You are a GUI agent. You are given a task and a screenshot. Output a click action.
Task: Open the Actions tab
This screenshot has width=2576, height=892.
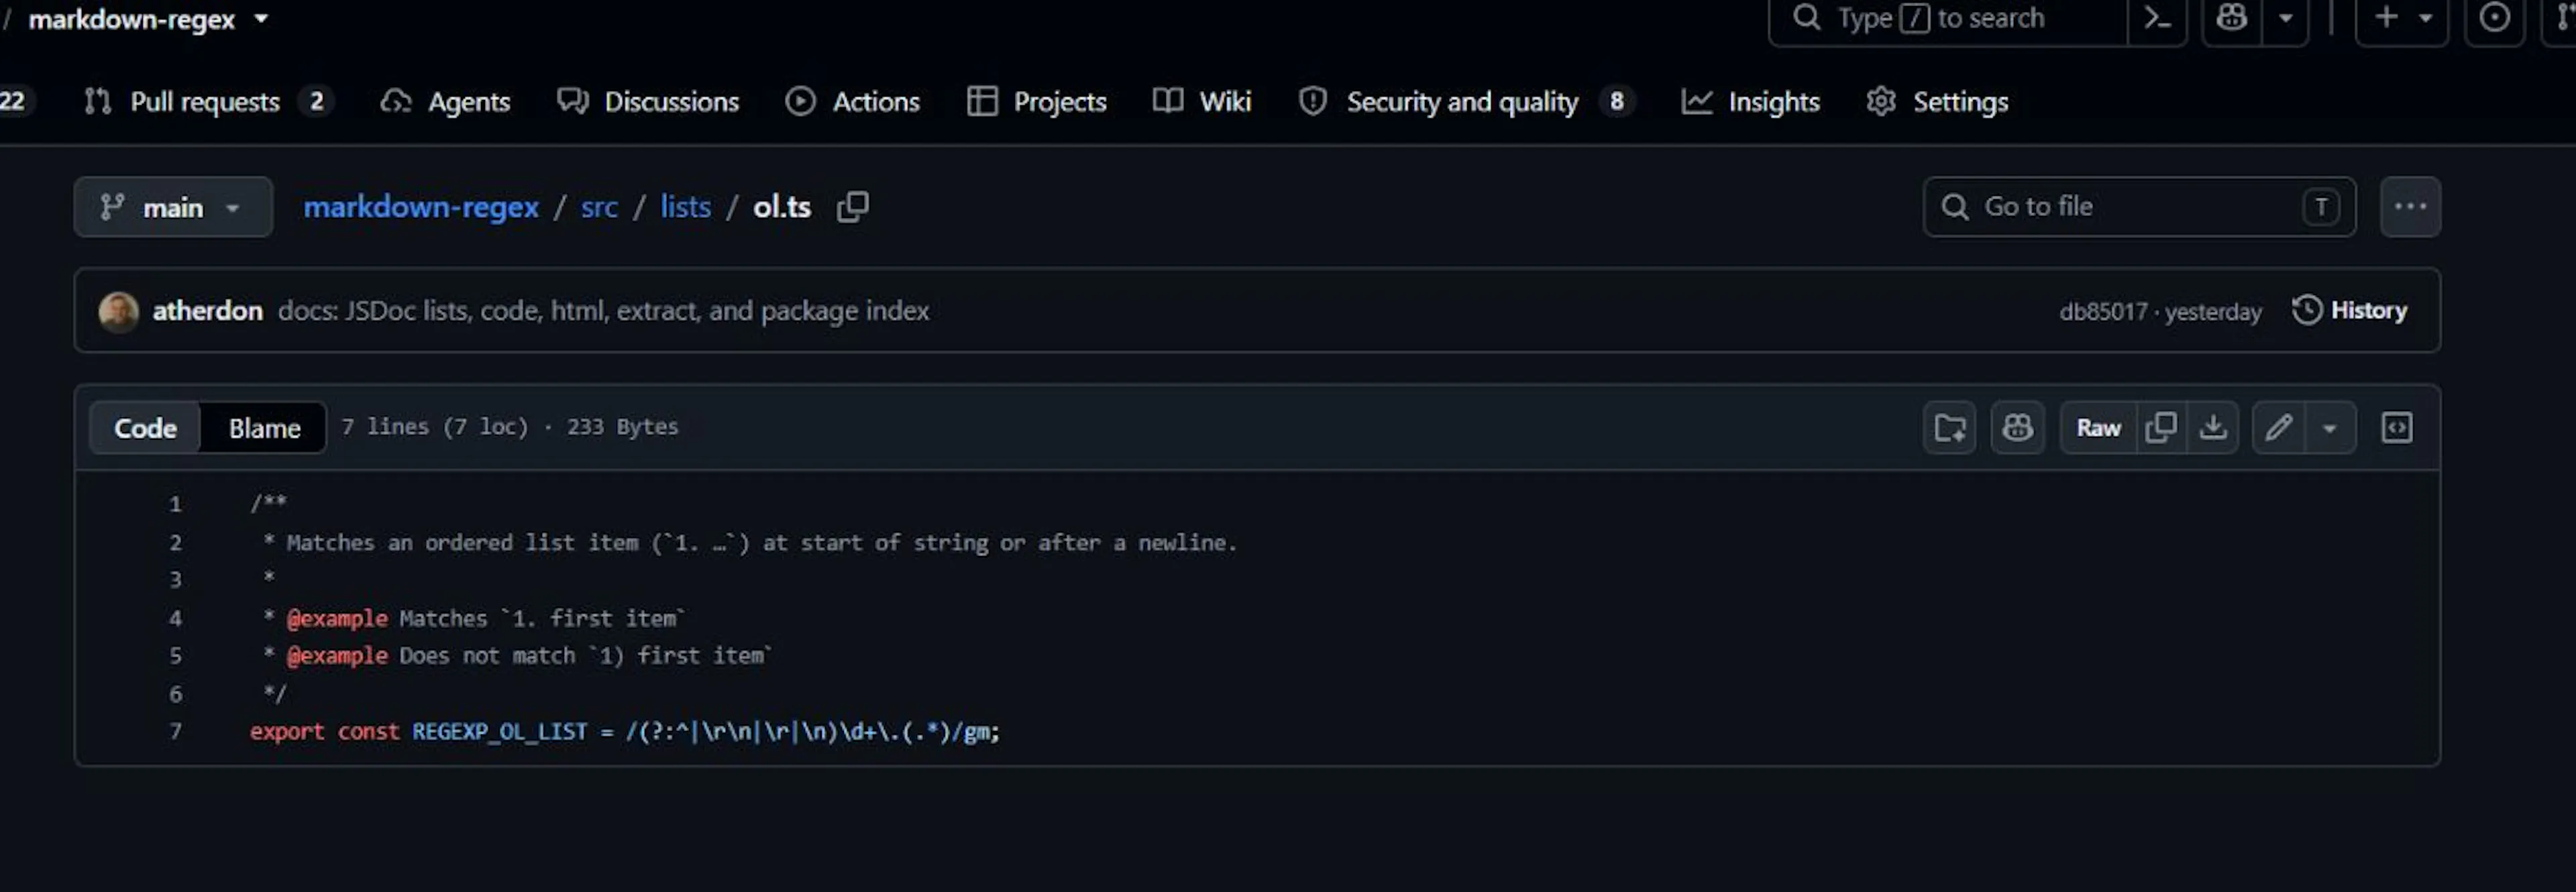853,101
